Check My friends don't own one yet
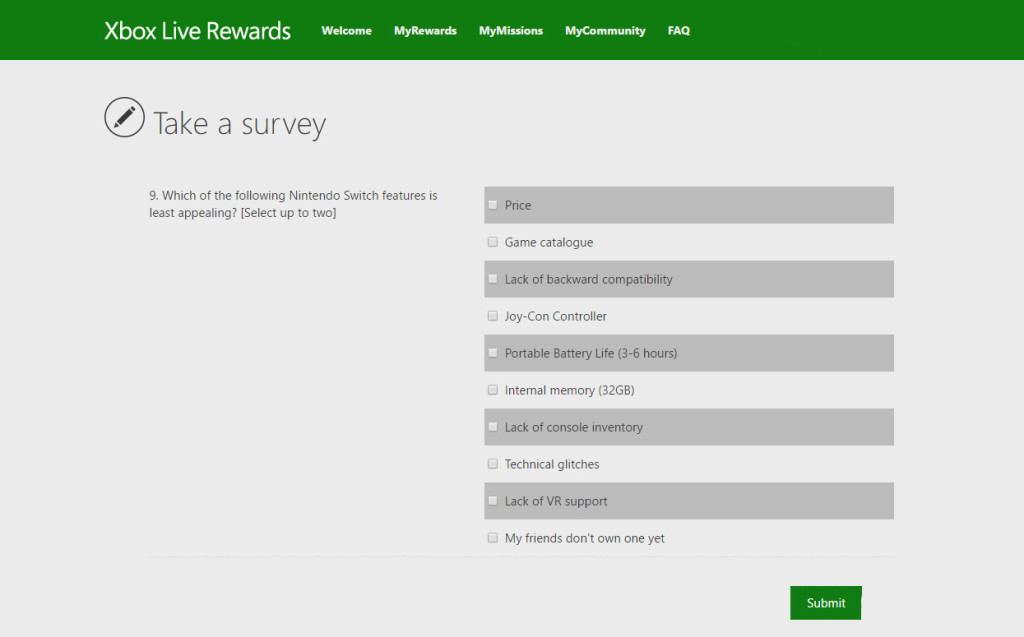 [x=492, y=538]
